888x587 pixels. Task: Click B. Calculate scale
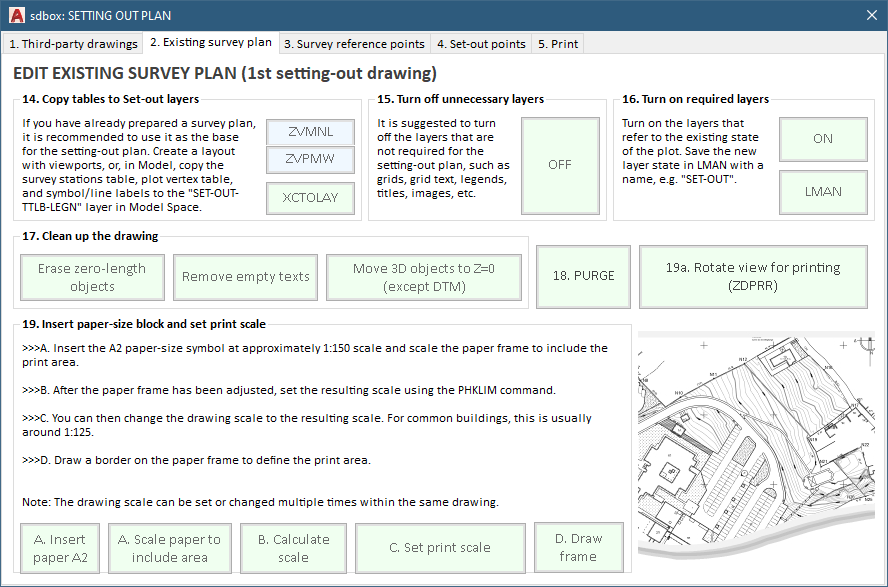tap(293, 548)
